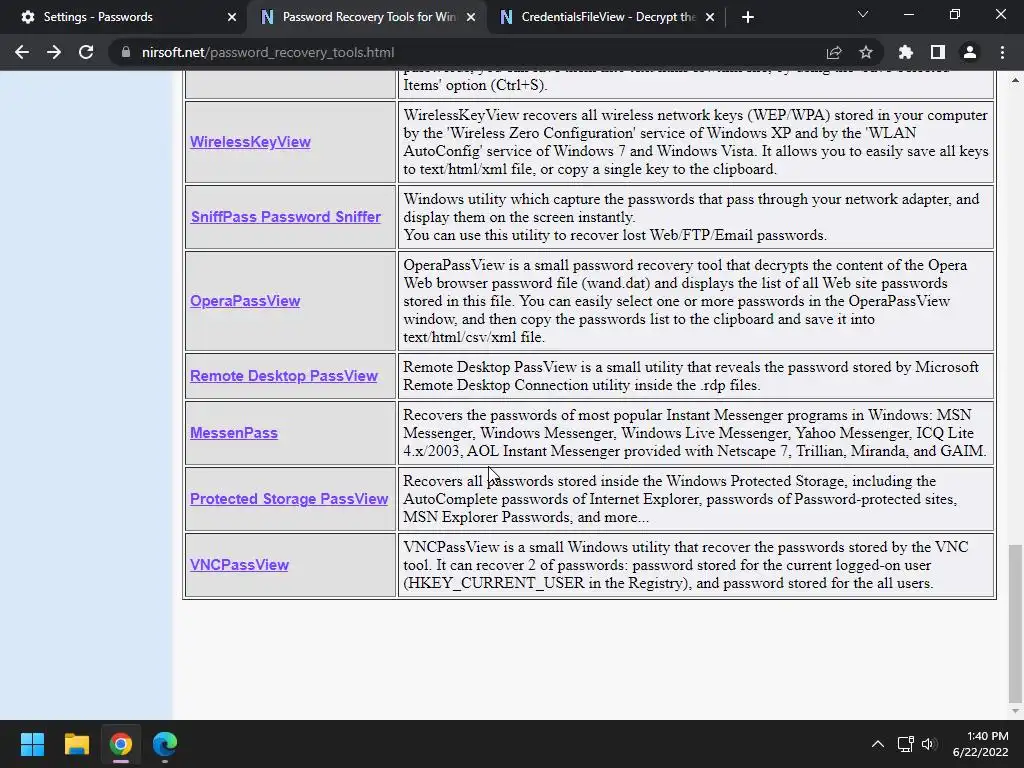This screenshot has height=768, width=1024.
Task: Launch Microsoft Edge from the taskbar
Action: pos(165,744)
